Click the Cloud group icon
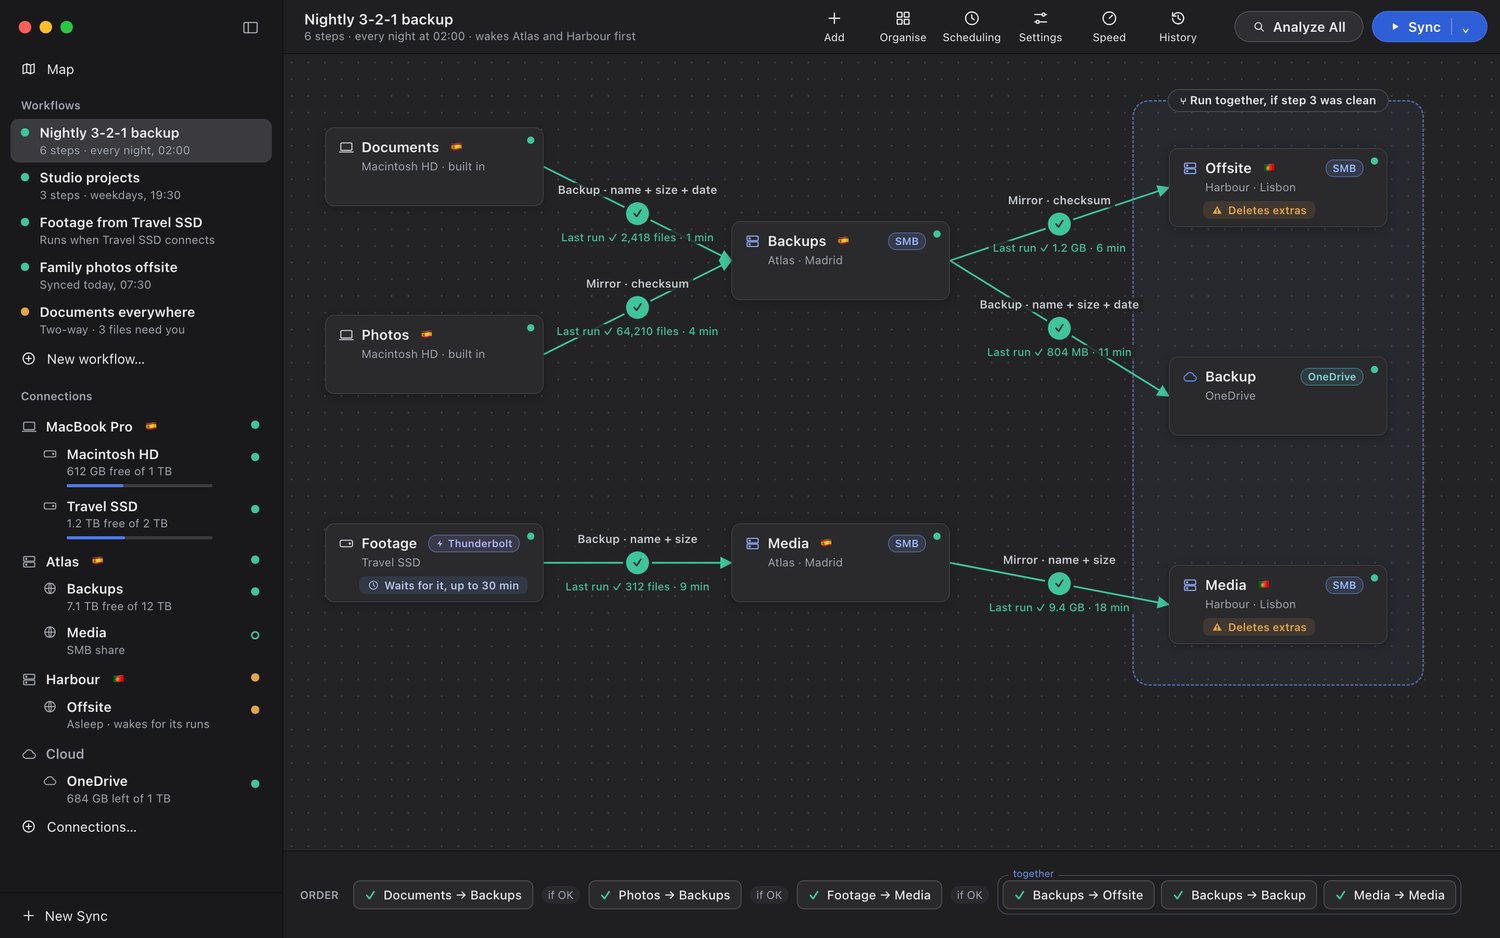Viewport: 1500px width, 938px height. (29, 754)
